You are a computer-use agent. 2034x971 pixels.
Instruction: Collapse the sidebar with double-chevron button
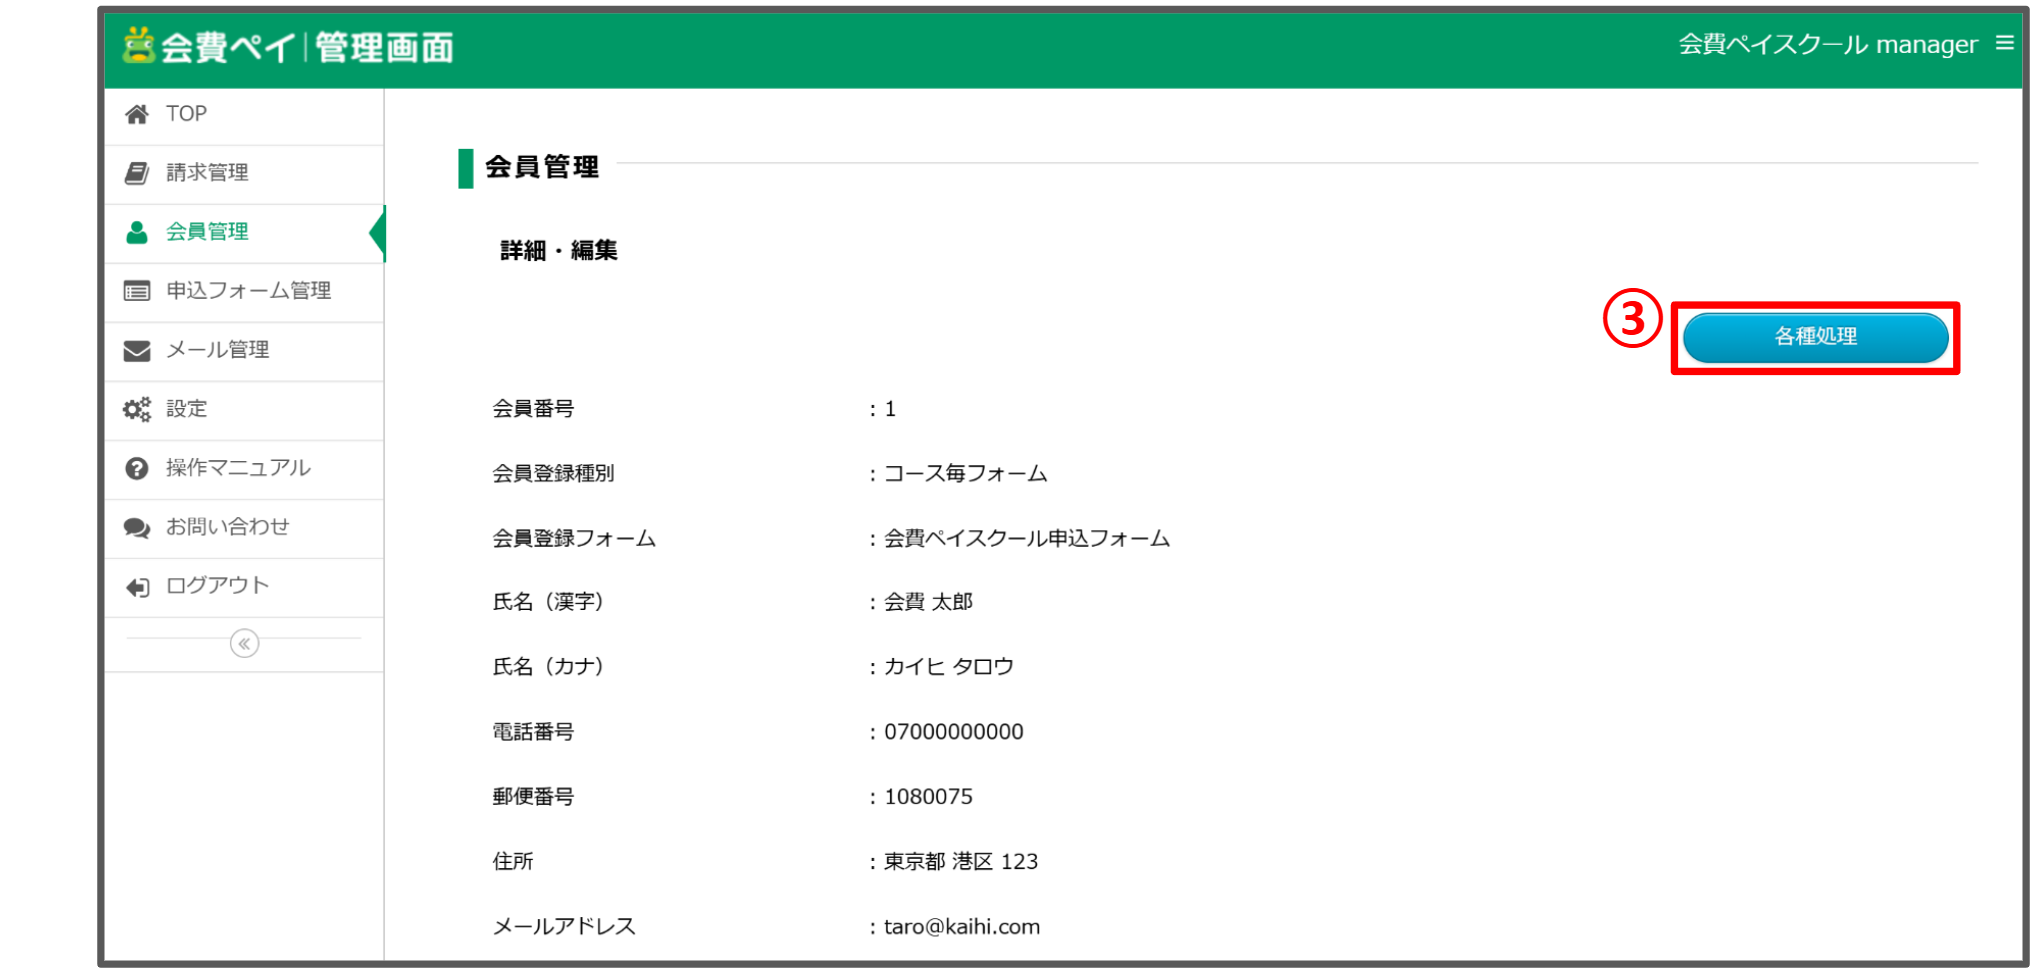[244, 643]
